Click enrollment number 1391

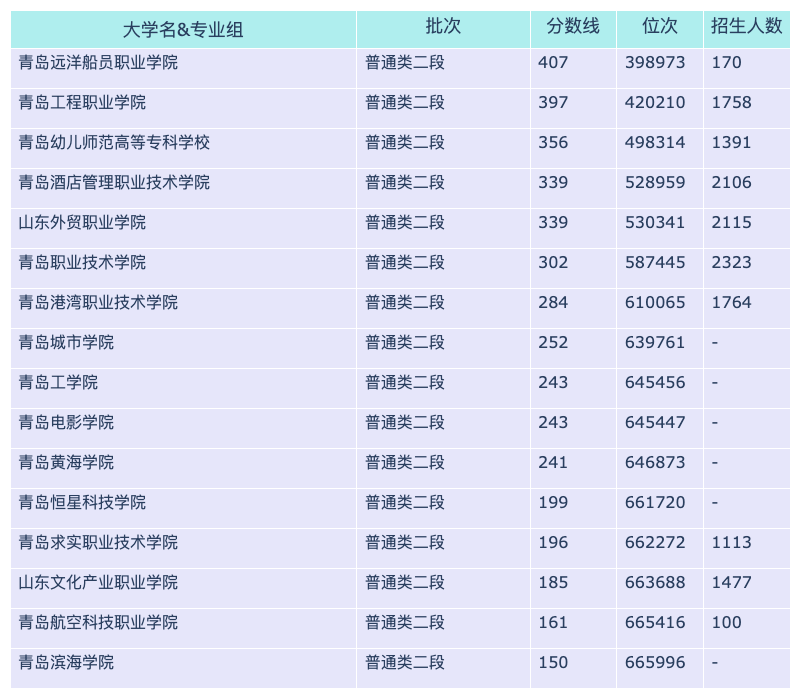732,142
